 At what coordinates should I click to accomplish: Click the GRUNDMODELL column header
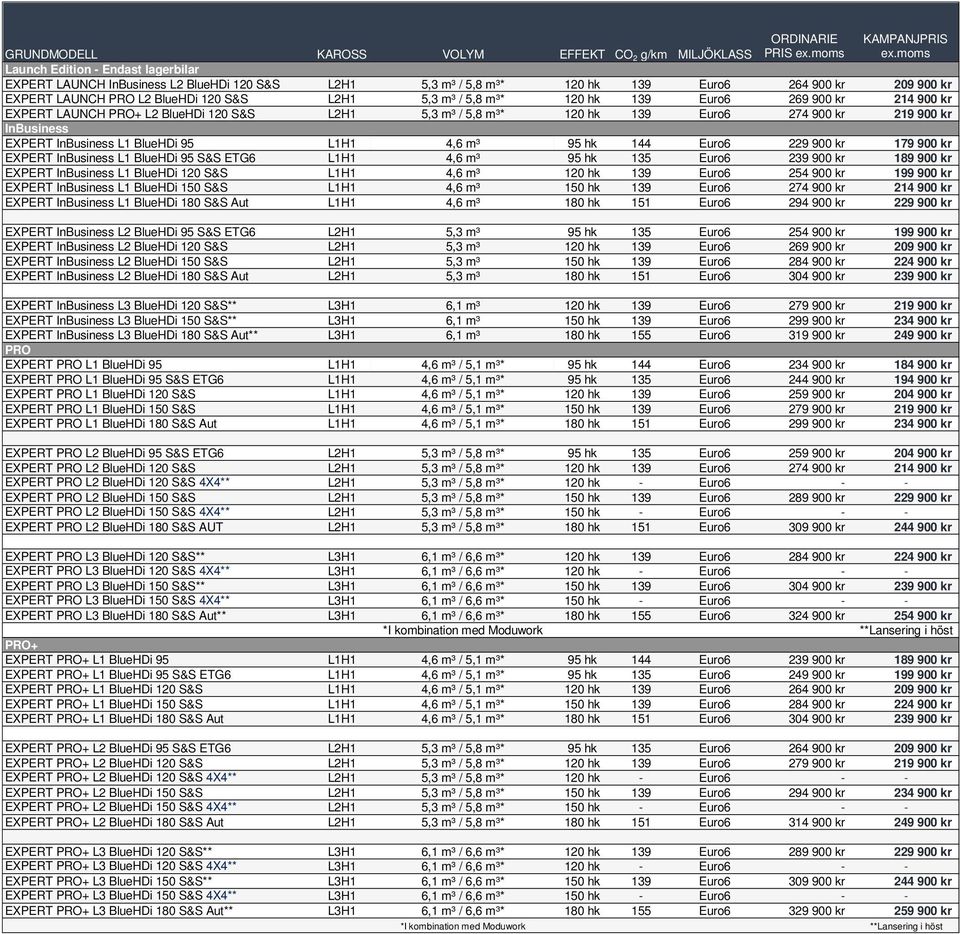(x=51, y=54)
